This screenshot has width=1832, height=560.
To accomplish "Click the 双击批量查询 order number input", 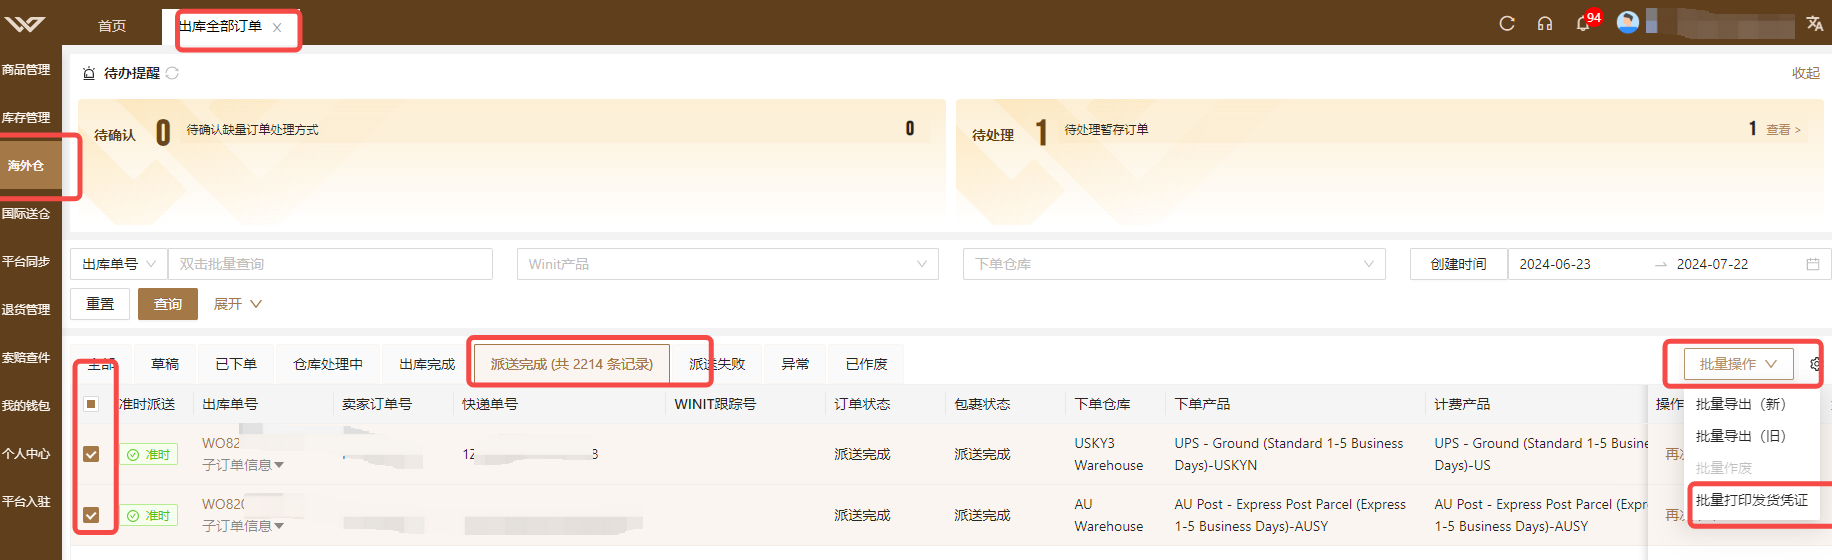I will pyautogui.click(x=330, y=264).
